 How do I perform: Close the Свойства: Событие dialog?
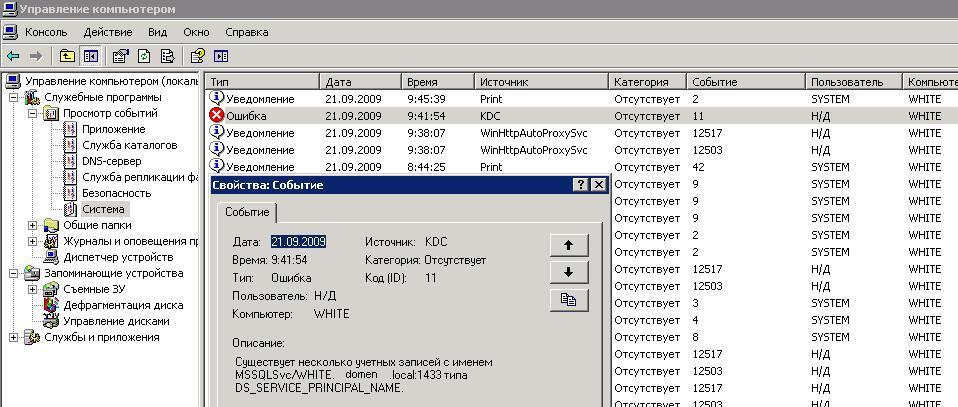(x=599, y=185)
